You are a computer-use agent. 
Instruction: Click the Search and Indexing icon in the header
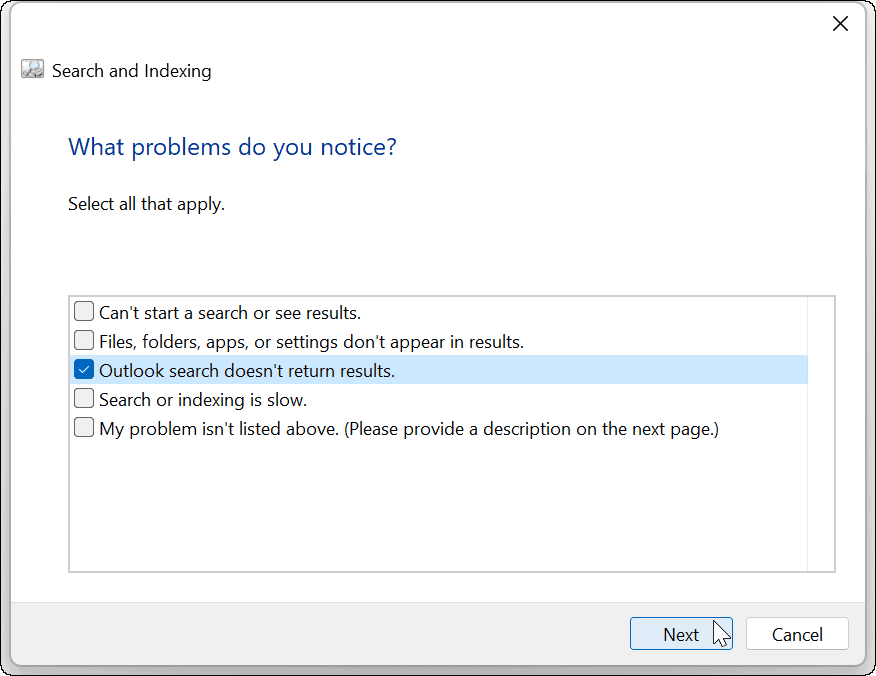31,70
